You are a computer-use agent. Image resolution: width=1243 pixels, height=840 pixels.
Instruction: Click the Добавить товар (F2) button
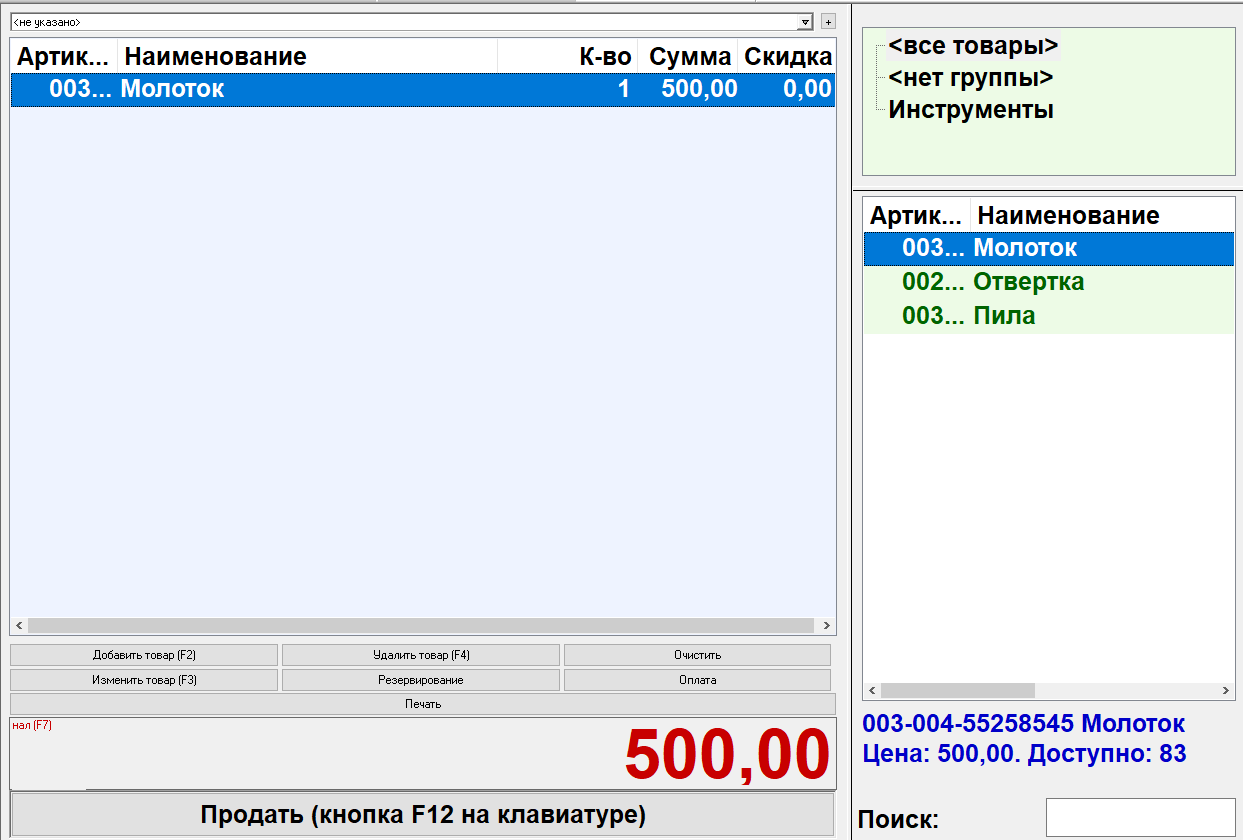click(144, 655)
